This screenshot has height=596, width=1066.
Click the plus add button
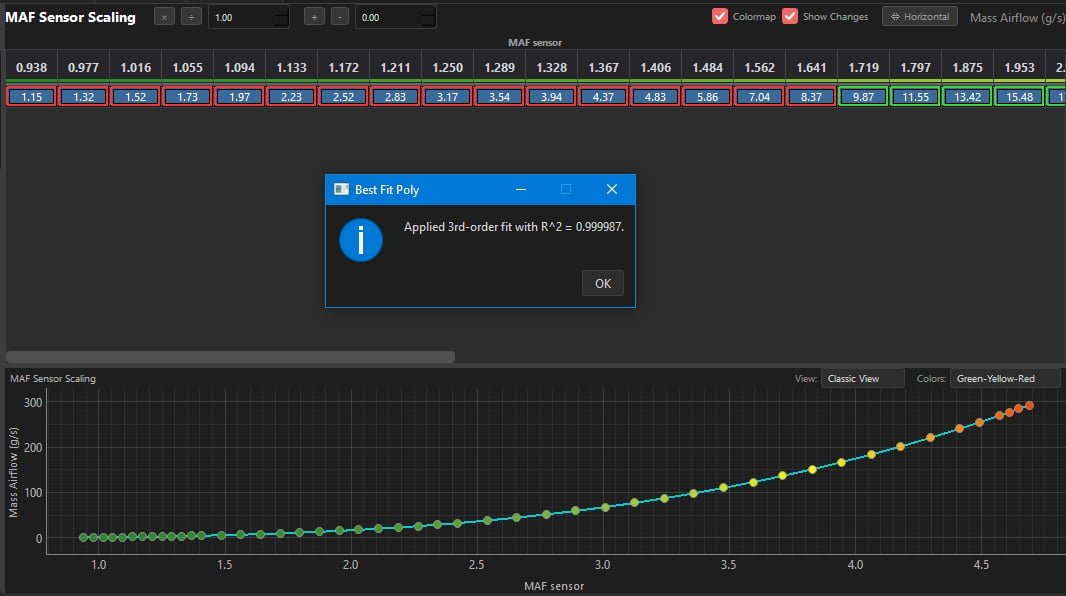[x=313, y=17]
